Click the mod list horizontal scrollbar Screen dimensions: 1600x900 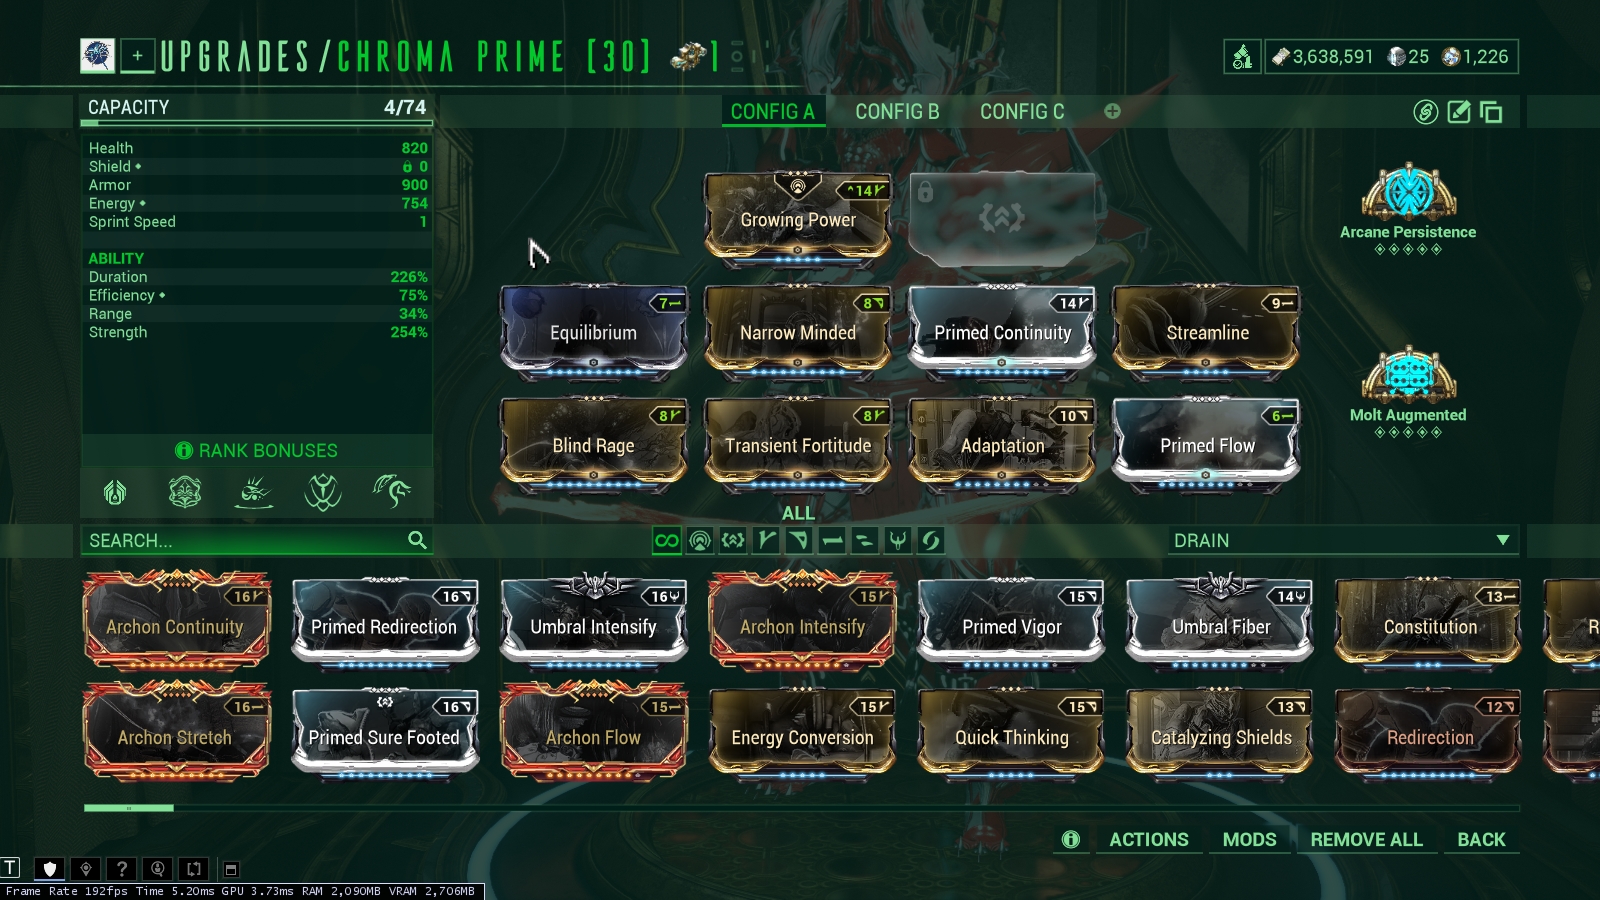[x=800, y=807]
